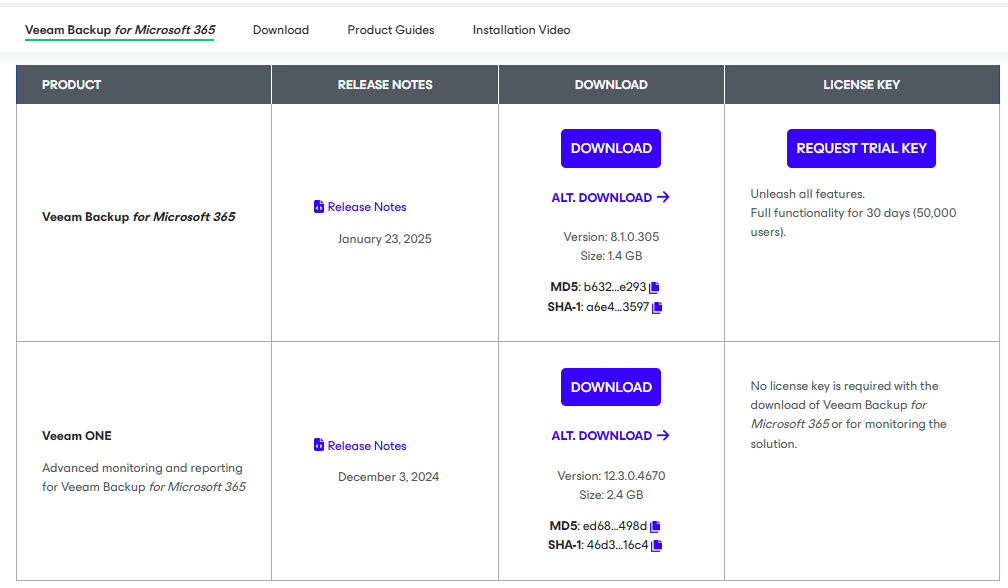This screenshot has width=1008, height=588.
Task: Download Veeam ONE version 12.3.0.4670
Action: coord(611,387)
